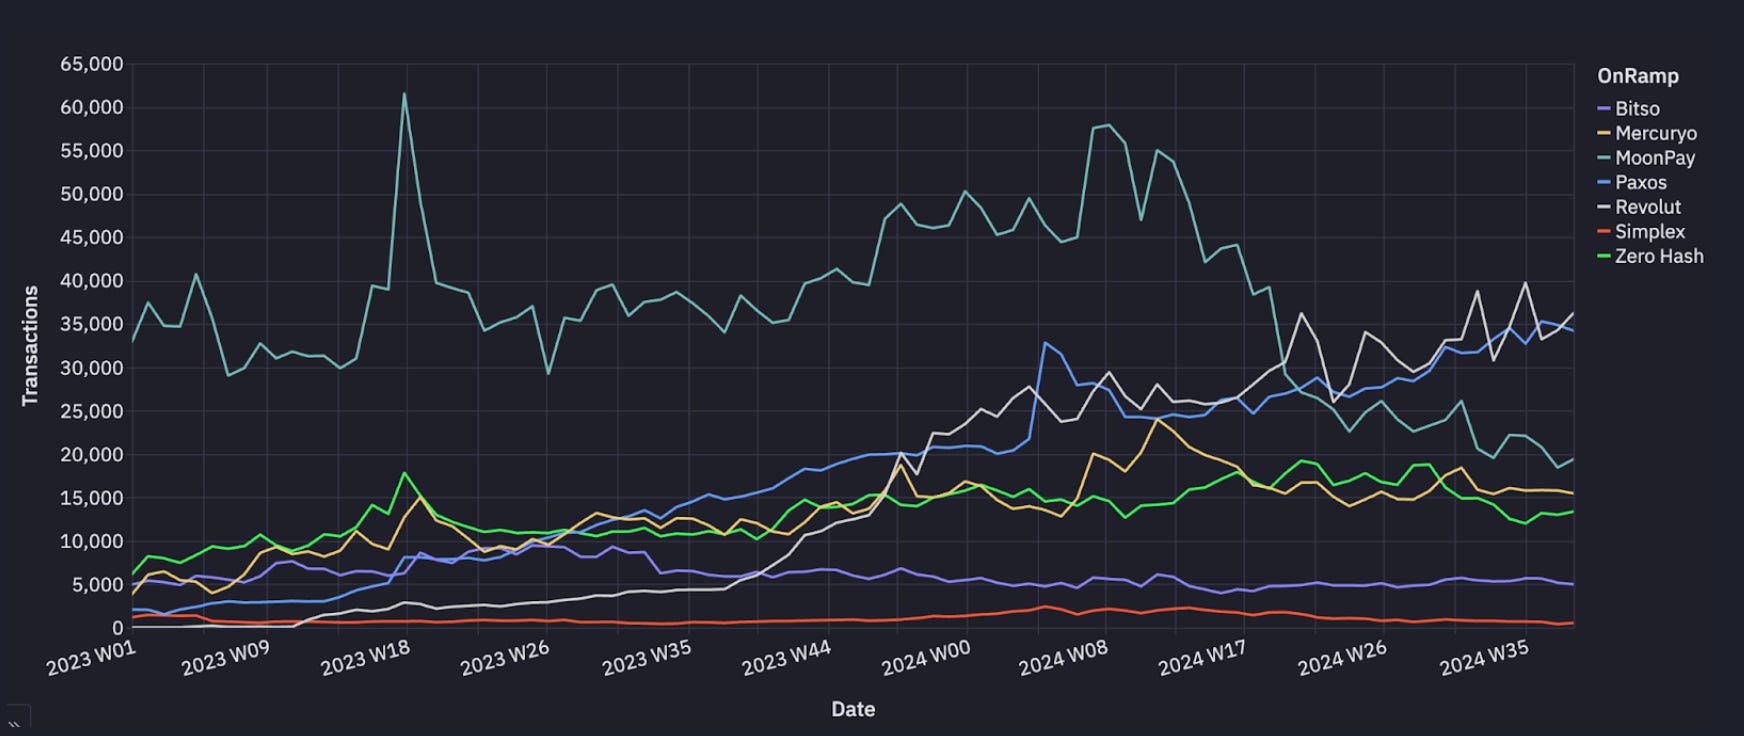Hide the MoonPay series via legend label
The height and width of the screenshot is (736, 1744).
(x=1655, y=158)
